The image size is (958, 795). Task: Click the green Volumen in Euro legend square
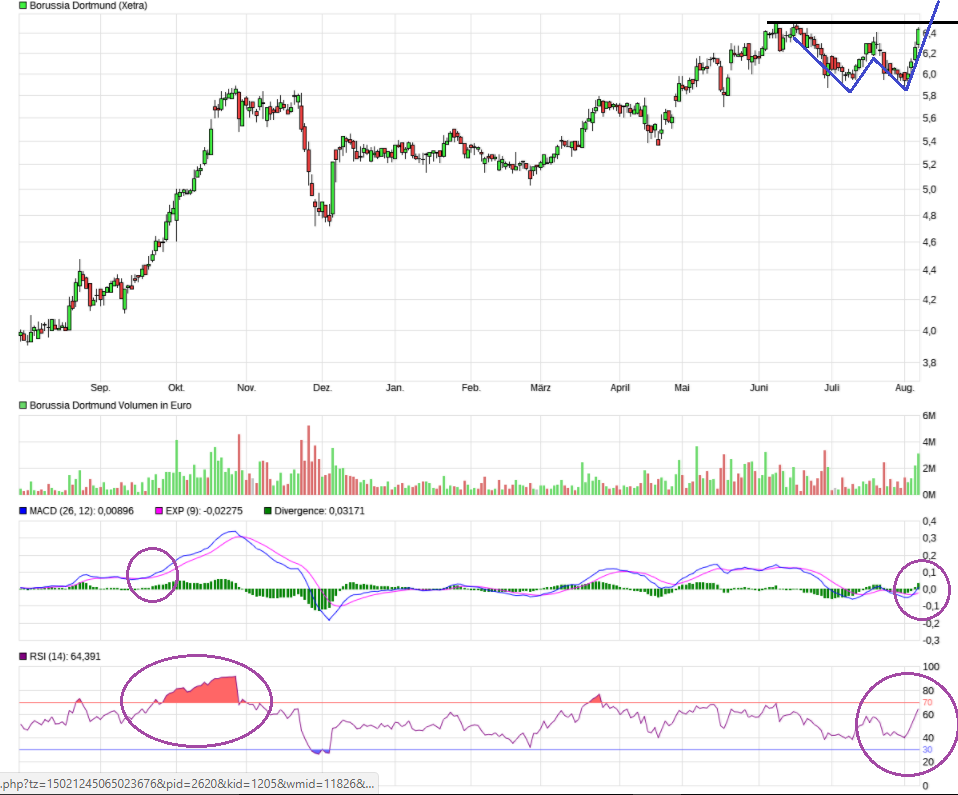click(x=24, y=405)
